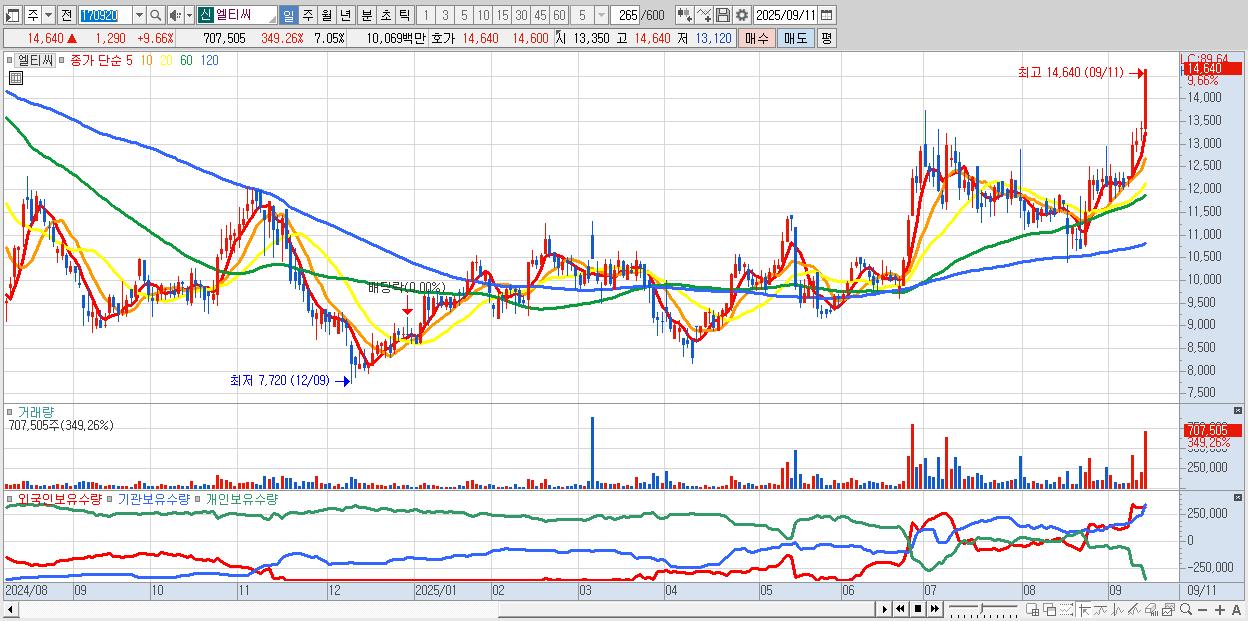Click the 'A' text tool icon
Image resolution: width=1248 pixels, height=621 pixels.
(1236, 610)
